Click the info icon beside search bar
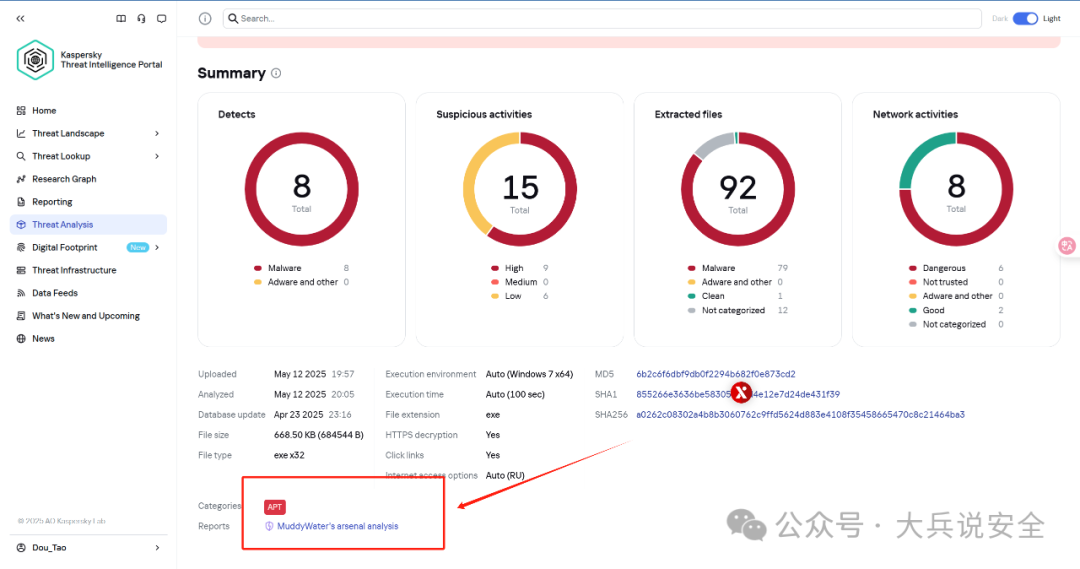The image size is (1080, 569). [205, 18]
